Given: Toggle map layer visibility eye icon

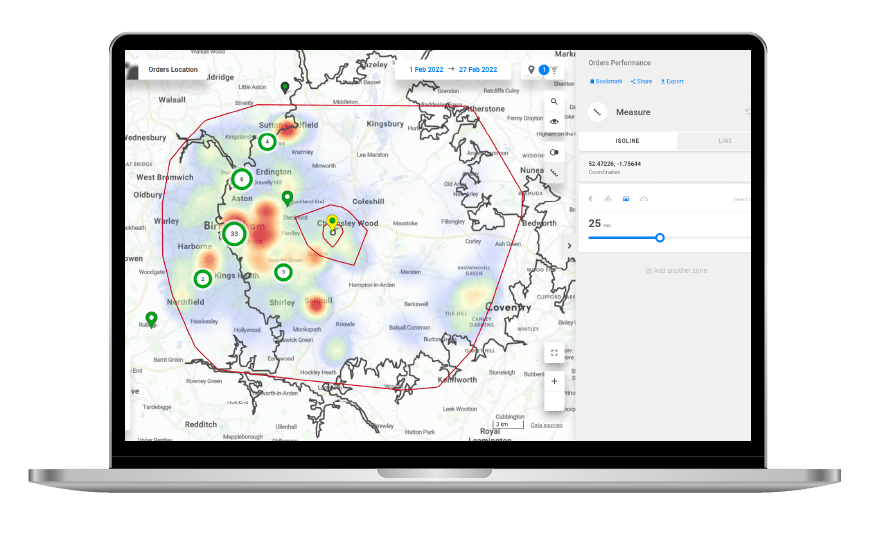Looking at the screenshot, I should point(555,121).
